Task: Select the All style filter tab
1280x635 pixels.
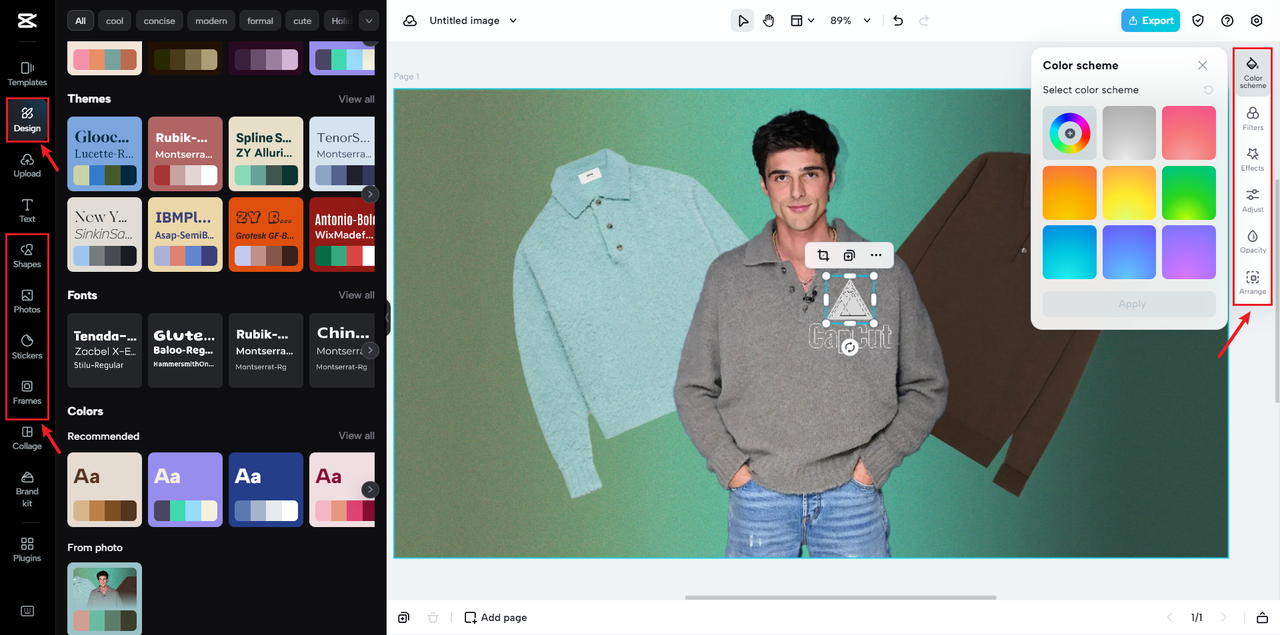Action: tap(81, 20)
